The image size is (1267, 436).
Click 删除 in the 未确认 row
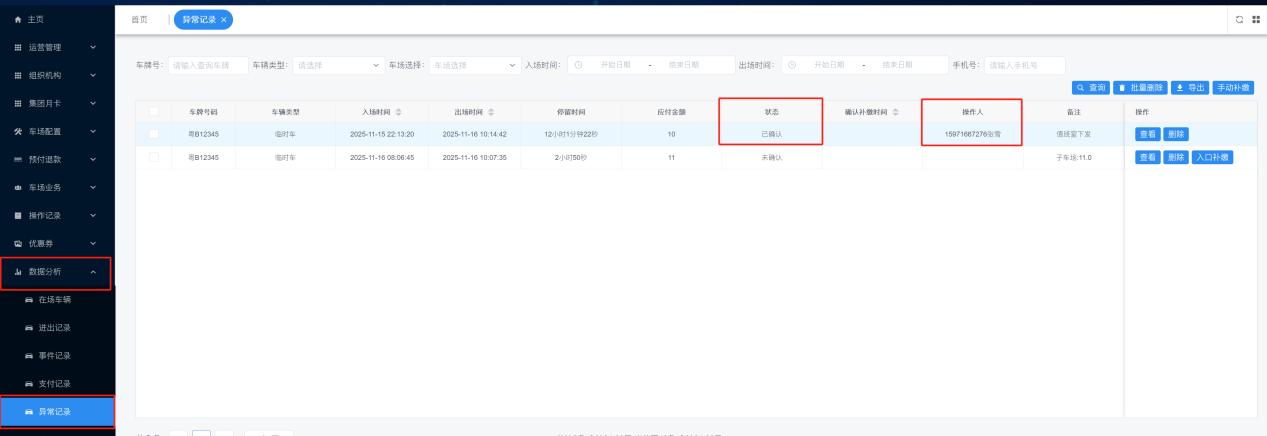pyautogui.click(x=1175, y=157)
